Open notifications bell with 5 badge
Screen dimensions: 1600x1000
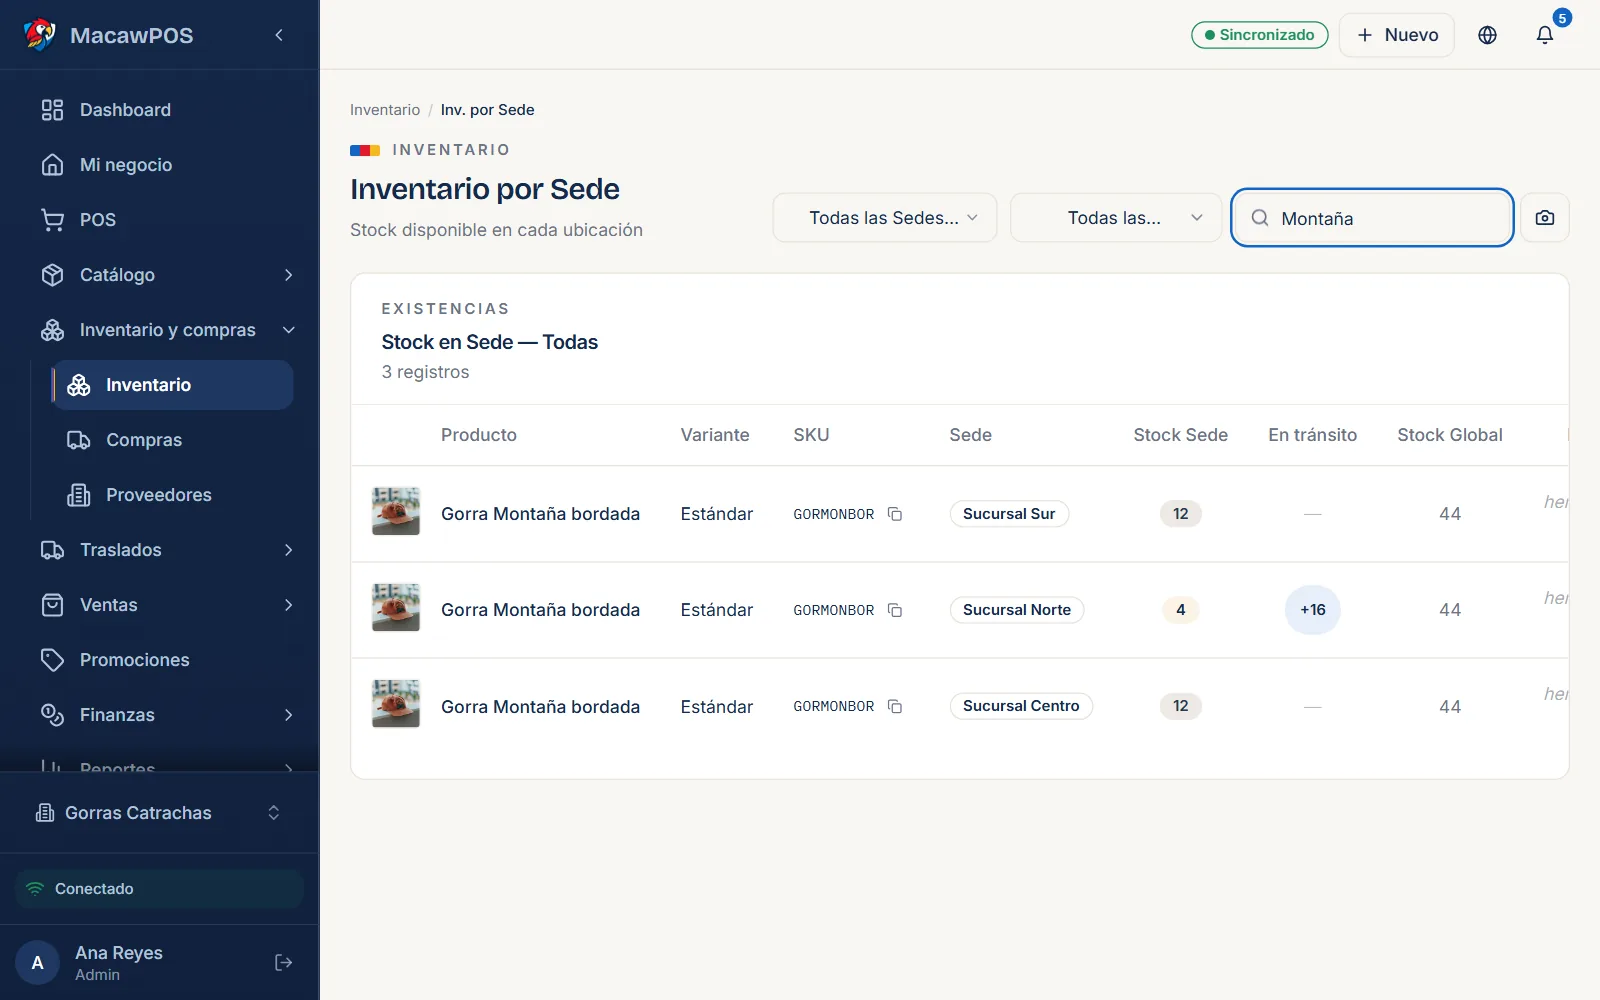(1545, 35)
